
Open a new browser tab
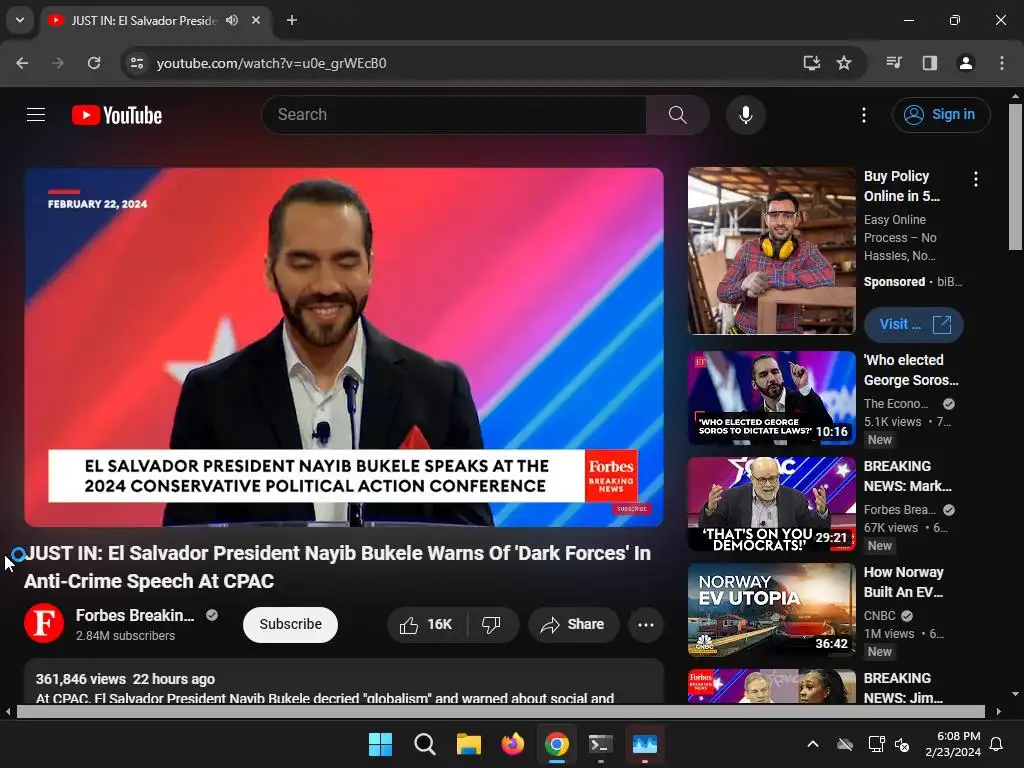tap(292, 20)
